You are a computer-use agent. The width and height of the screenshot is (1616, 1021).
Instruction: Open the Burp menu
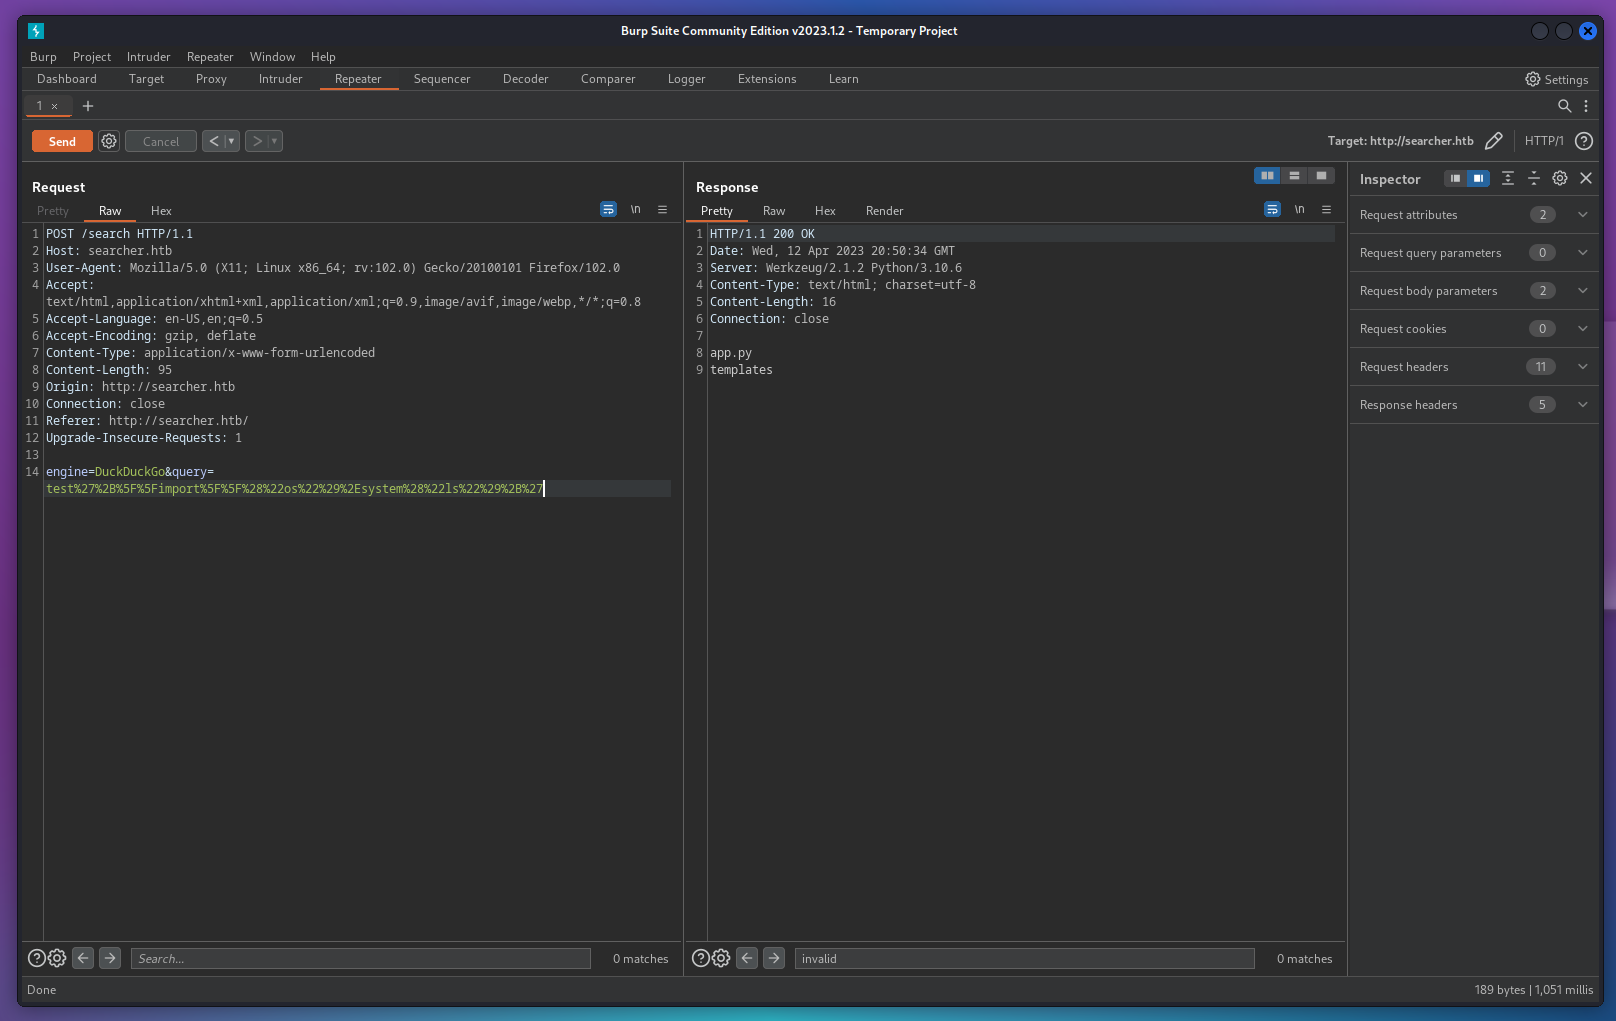click(43, 57)
